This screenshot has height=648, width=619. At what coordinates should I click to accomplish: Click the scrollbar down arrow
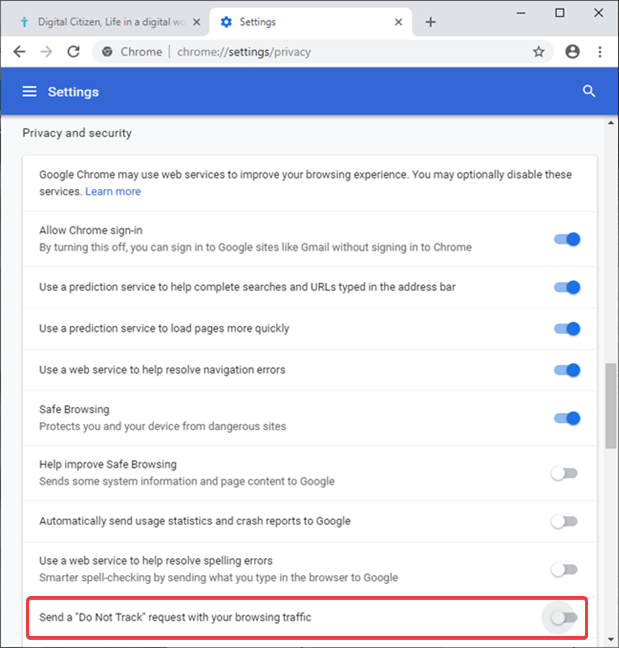[x=611, y=640]
